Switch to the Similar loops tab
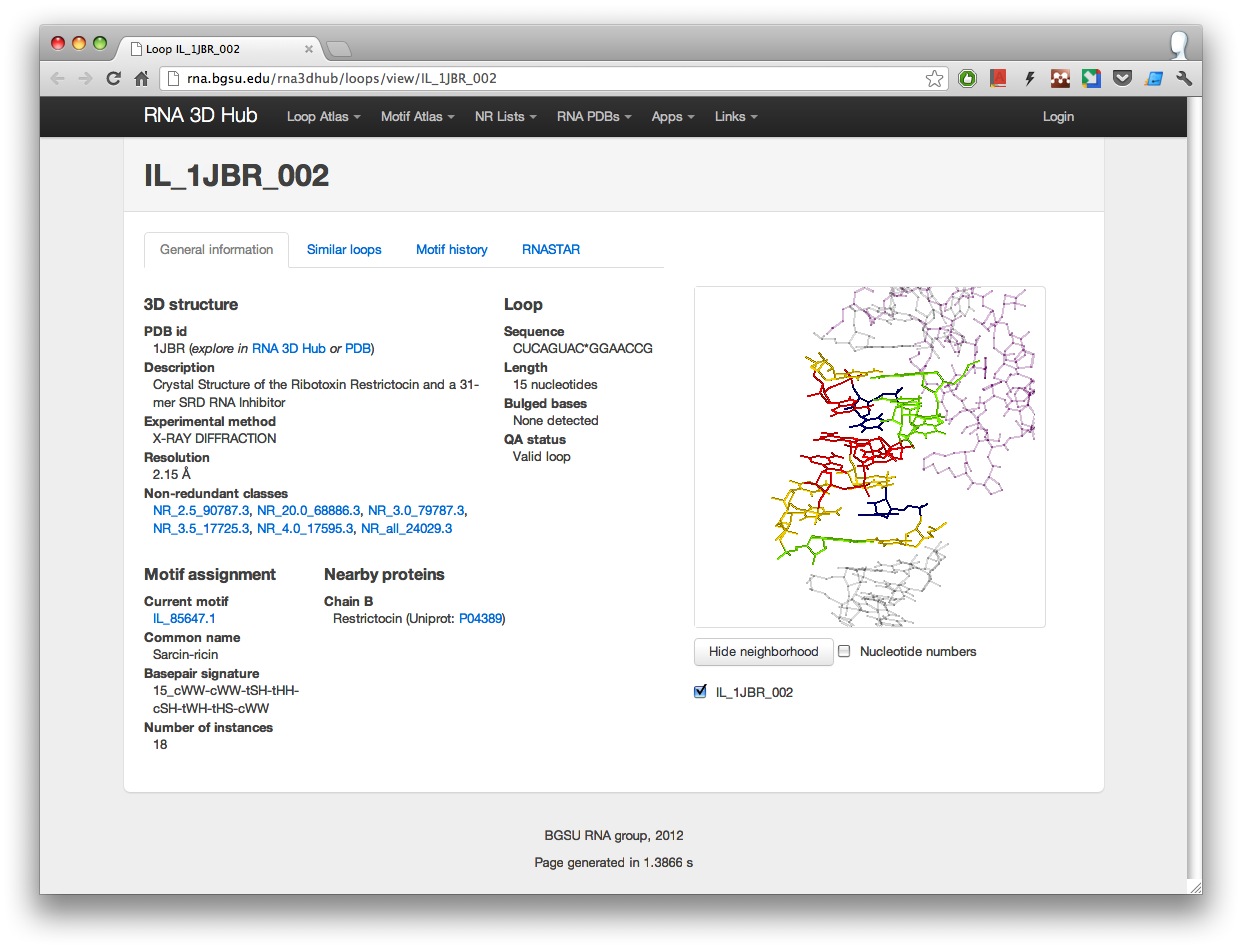Image resolution: width=1242 pixels, height=949 pixels. (x=344, y=250)
